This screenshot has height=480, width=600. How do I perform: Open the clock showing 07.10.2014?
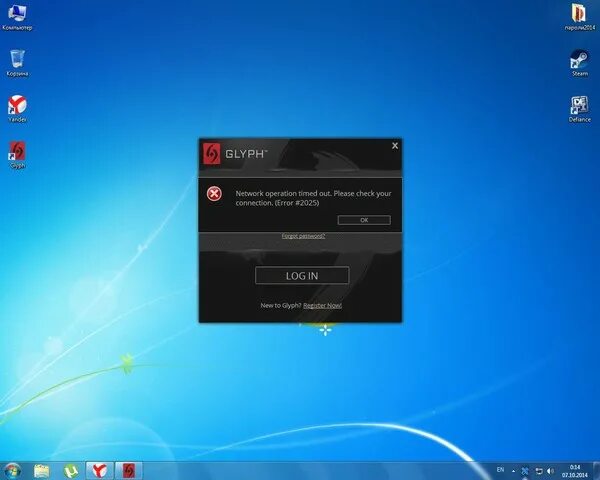(574, 471)
